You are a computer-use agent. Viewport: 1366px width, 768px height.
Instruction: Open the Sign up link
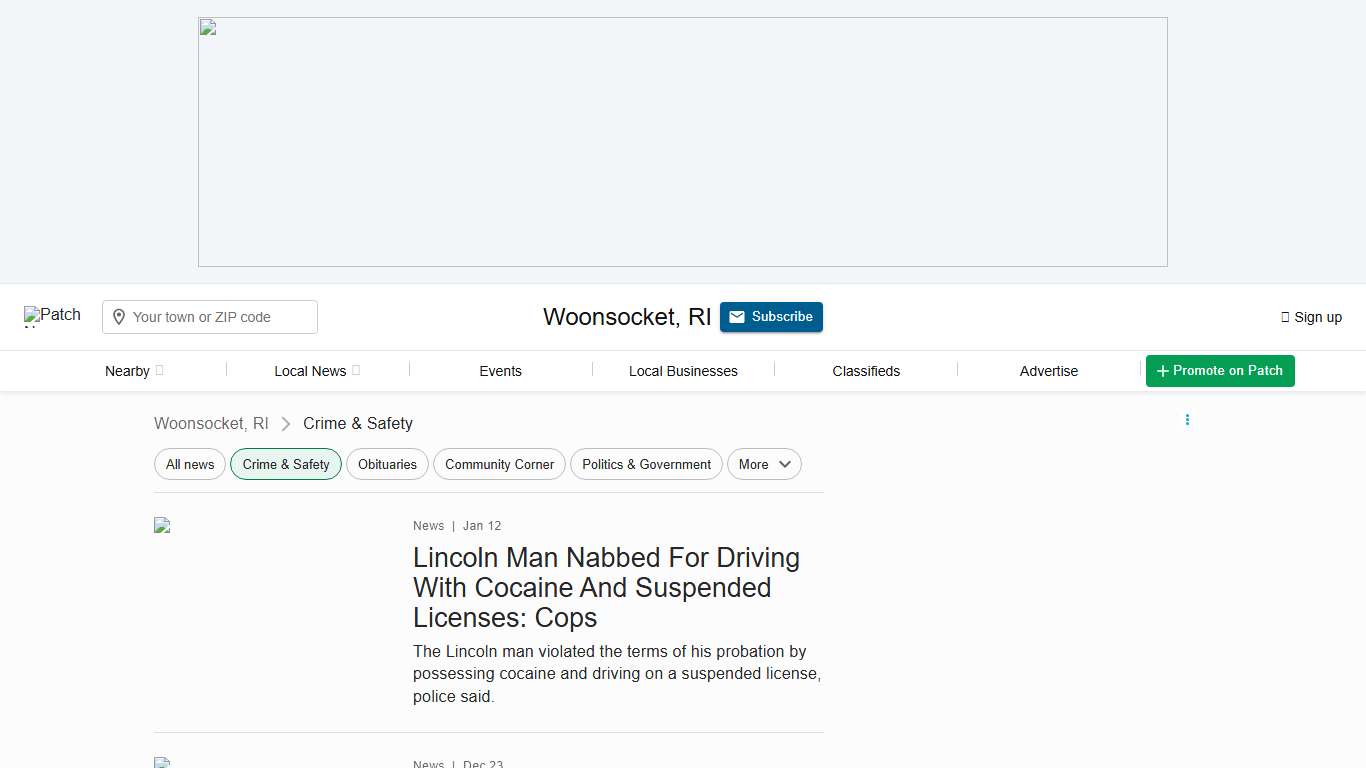pyautogui.click(x=1311, y=317)
